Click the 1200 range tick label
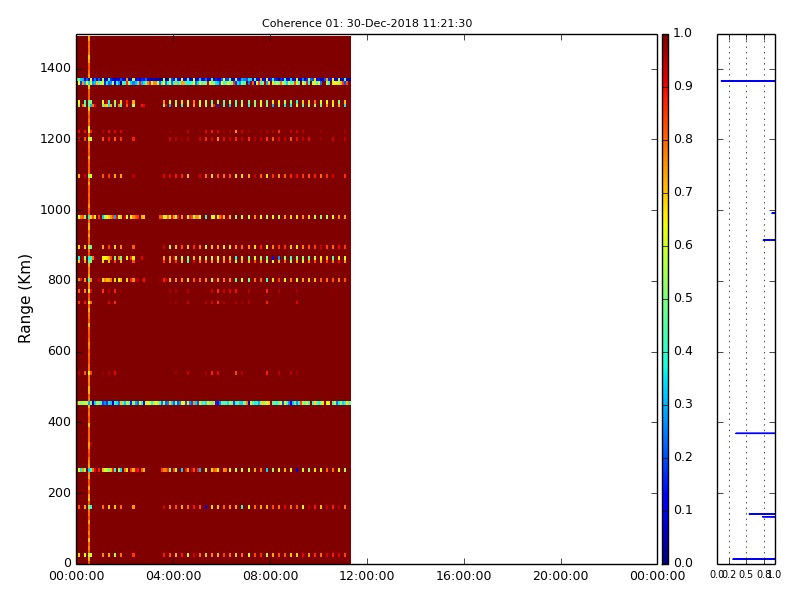The image size is (800, 600). click(x=56, y=139)
